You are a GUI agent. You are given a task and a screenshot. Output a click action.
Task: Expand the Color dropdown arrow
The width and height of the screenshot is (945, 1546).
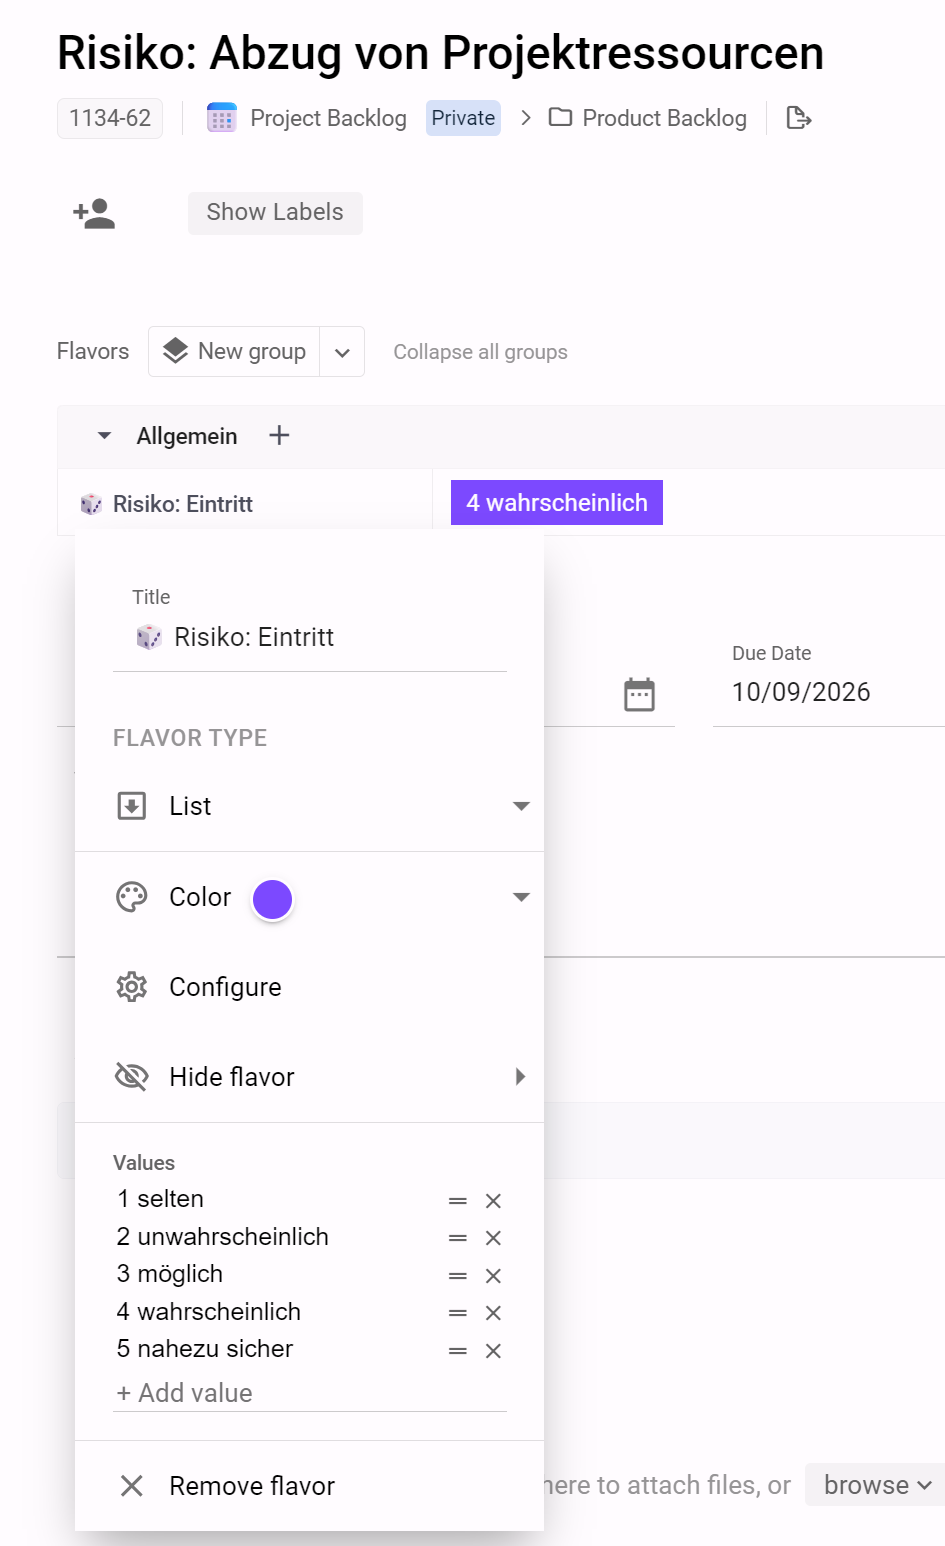click(x=521, y=897)
